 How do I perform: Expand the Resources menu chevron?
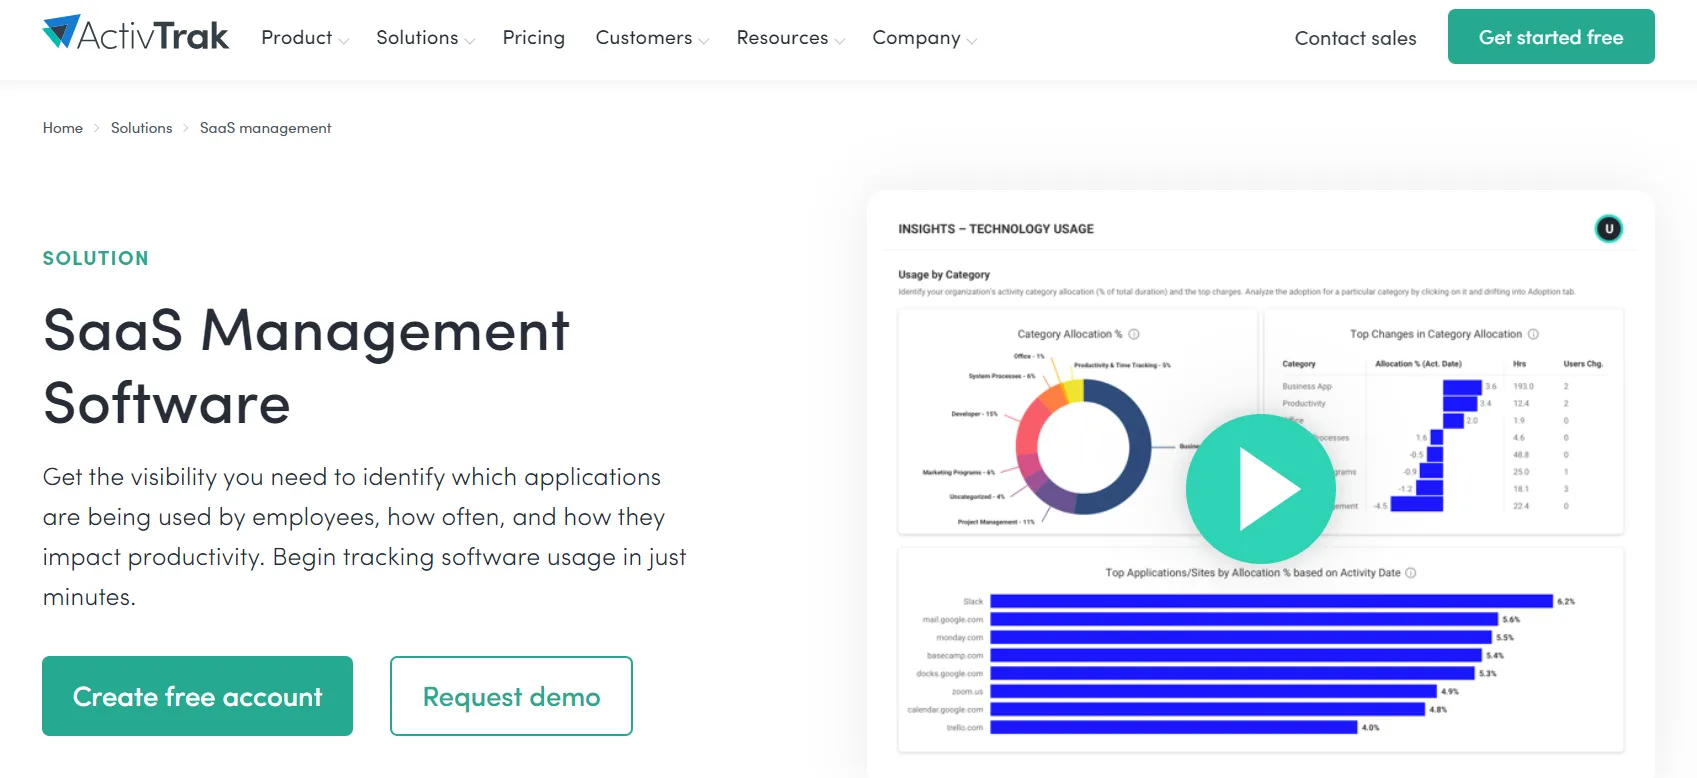pos(840,41)
